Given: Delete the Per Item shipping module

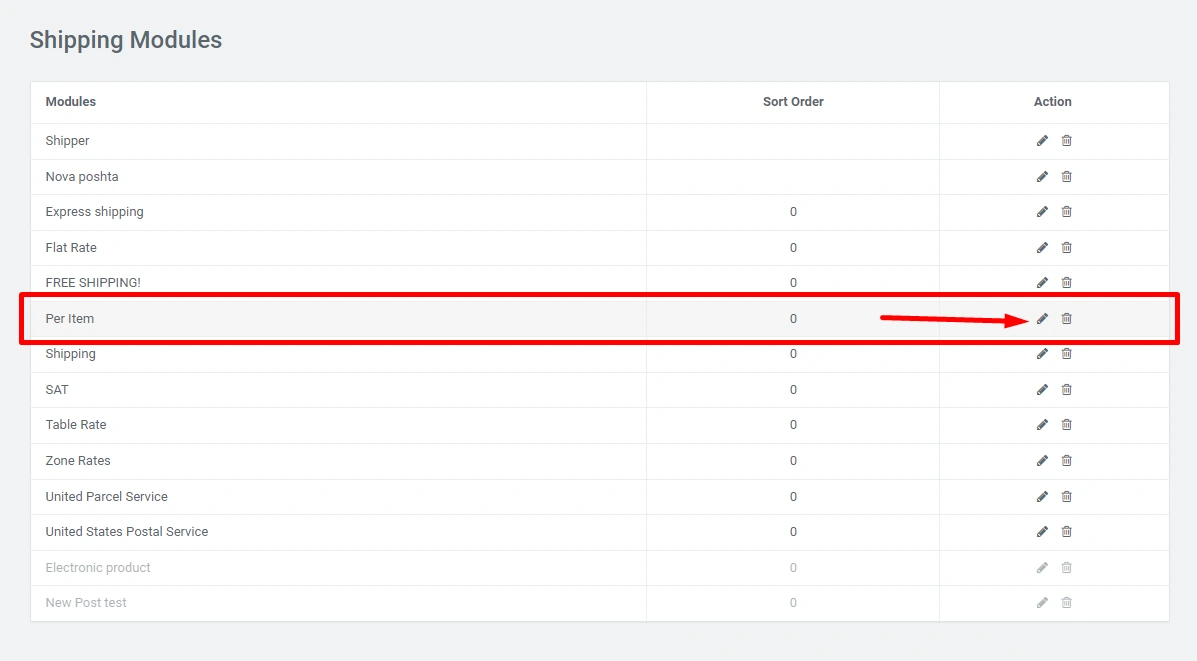Looking at the screenshot, I should click(1066, 319).
